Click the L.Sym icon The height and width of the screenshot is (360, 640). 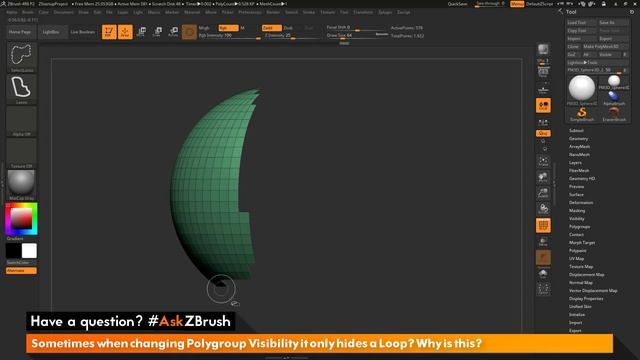pyautogui.click(x=543, y=122)
